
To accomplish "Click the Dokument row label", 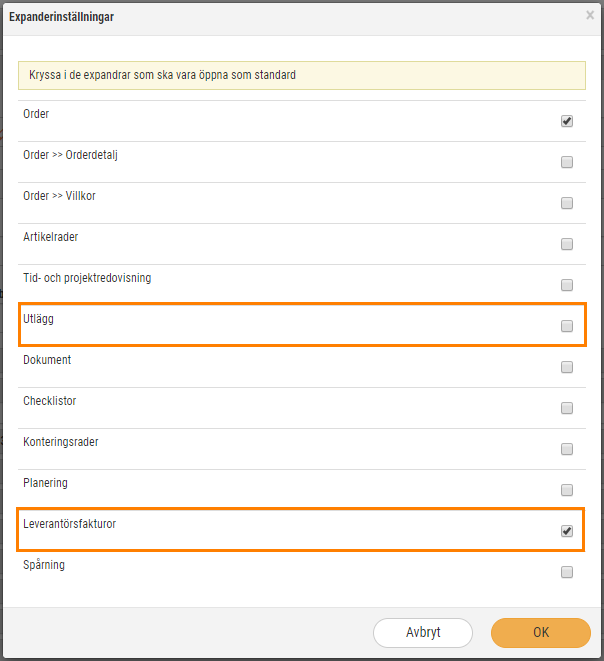I will 47,360.
